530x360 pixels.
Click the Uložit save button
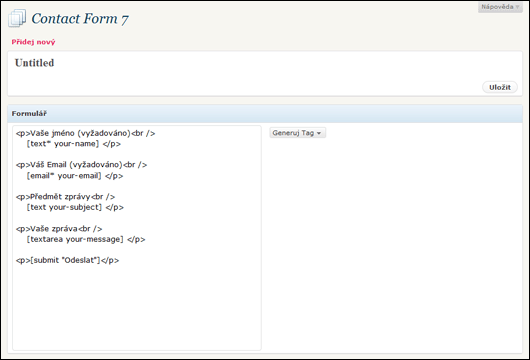coord(500,87)
